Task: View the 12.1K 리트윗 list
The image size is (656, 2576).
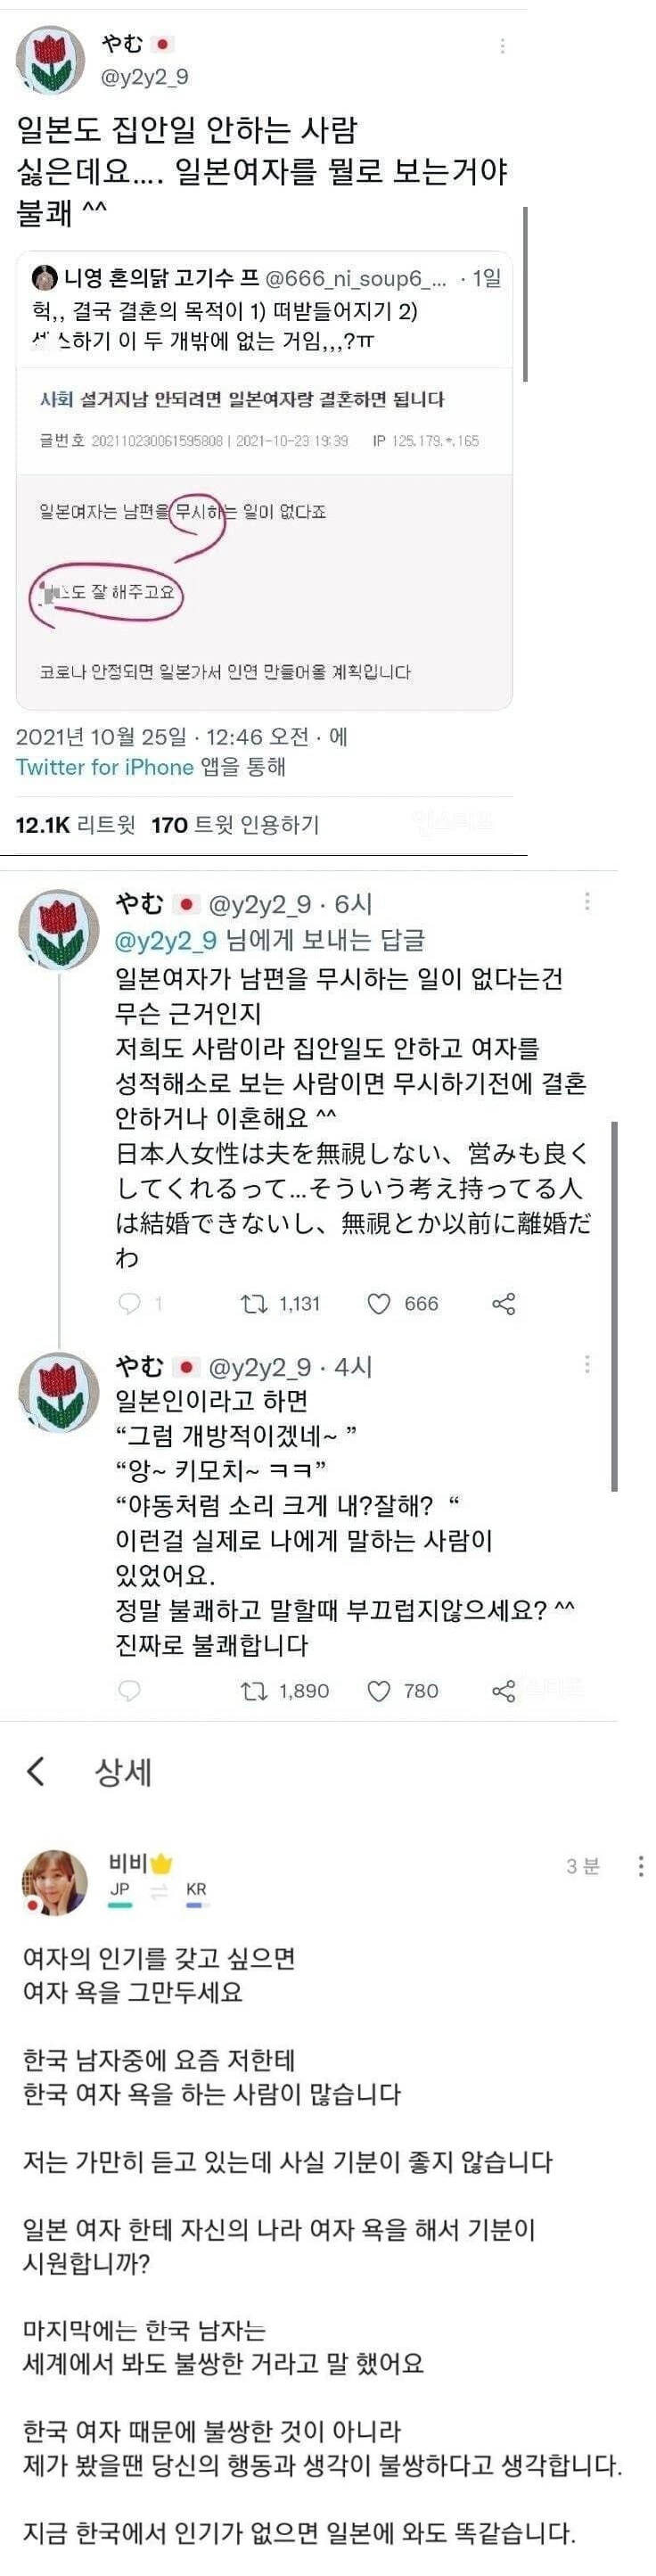Action: click(75, 825)
